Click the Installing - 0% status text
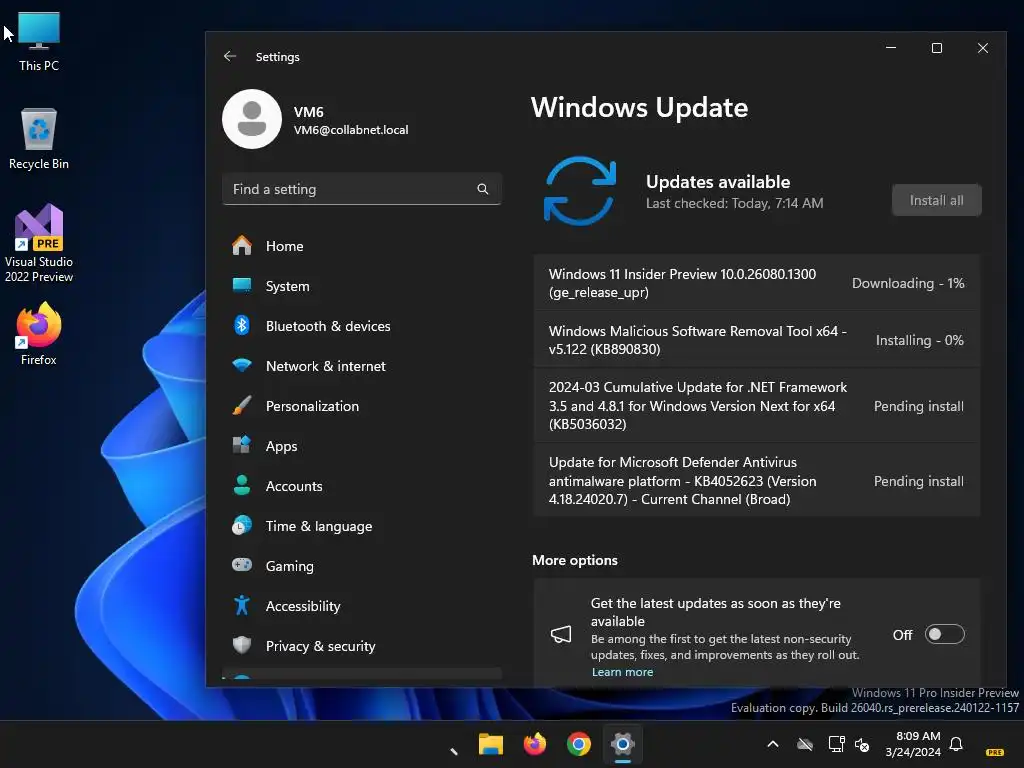The width and height of the screenshot is (1024, 768). click(x=920, y=340)
